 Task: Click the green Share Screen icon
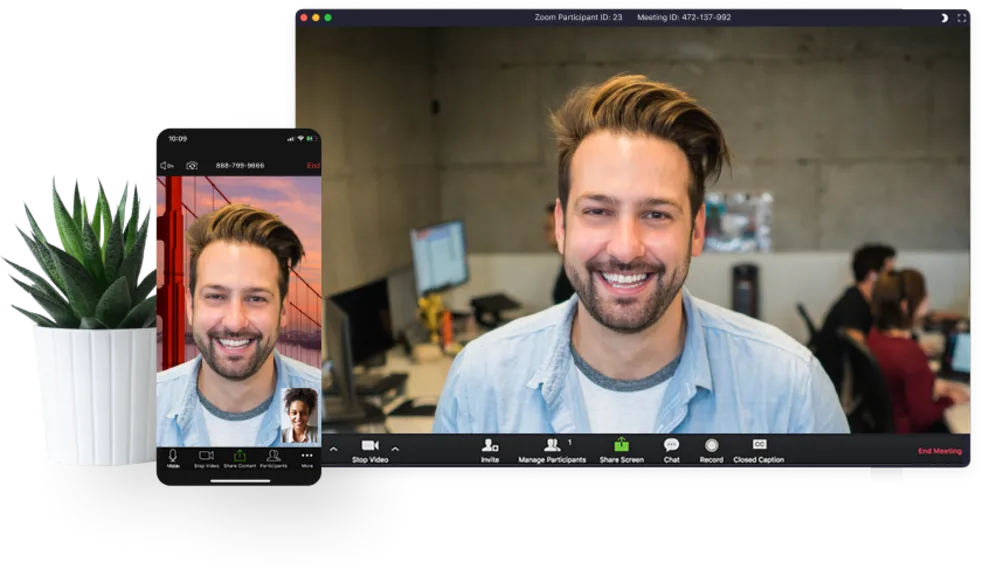point(621,446)
